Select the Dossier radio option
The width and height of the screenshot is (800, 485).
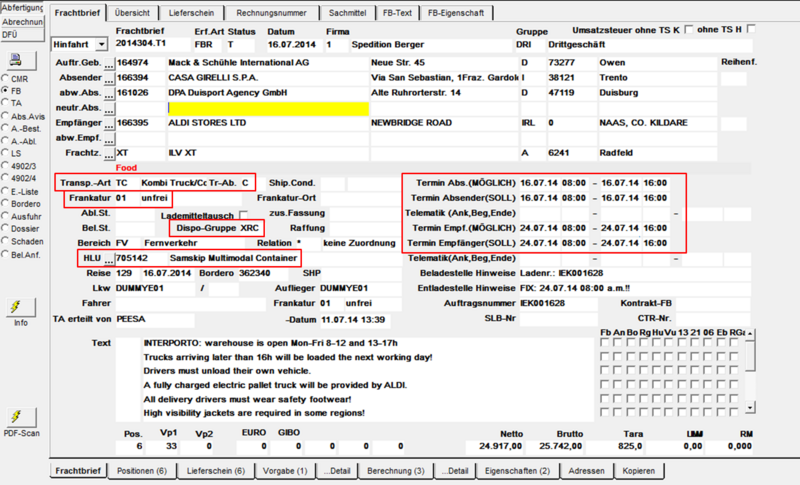tap(5, 228)
